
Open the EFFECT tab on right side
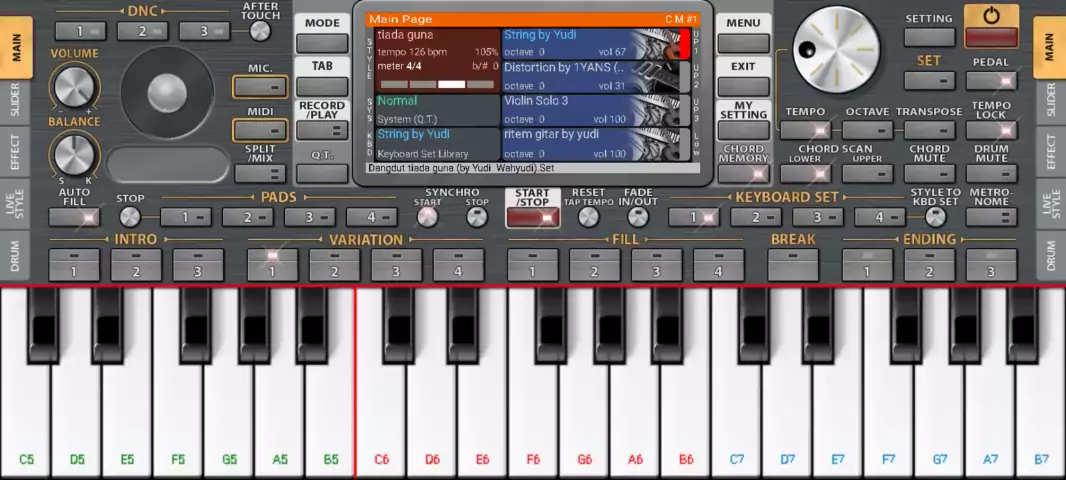1050,152
